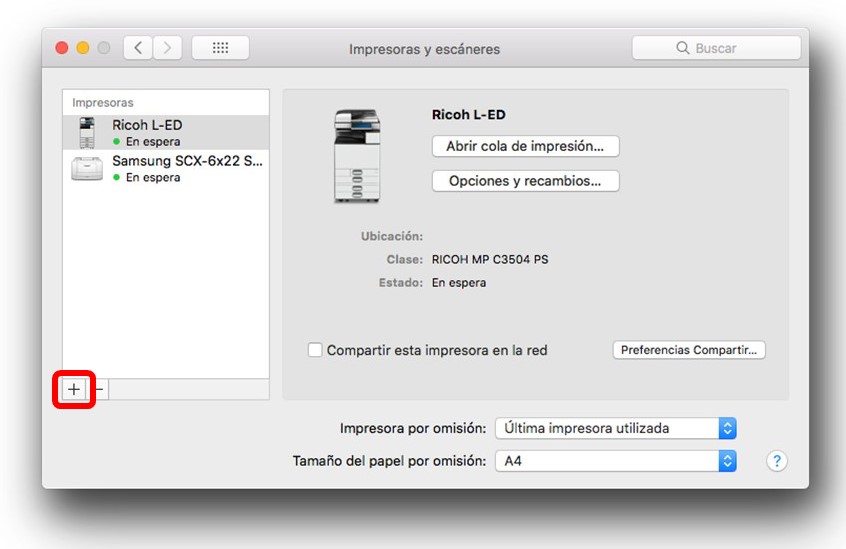Go back with the left chevron button
Image resolution: width=846 pixels, height=549 pixels.
pyautogui.click(x=138, y=48)
